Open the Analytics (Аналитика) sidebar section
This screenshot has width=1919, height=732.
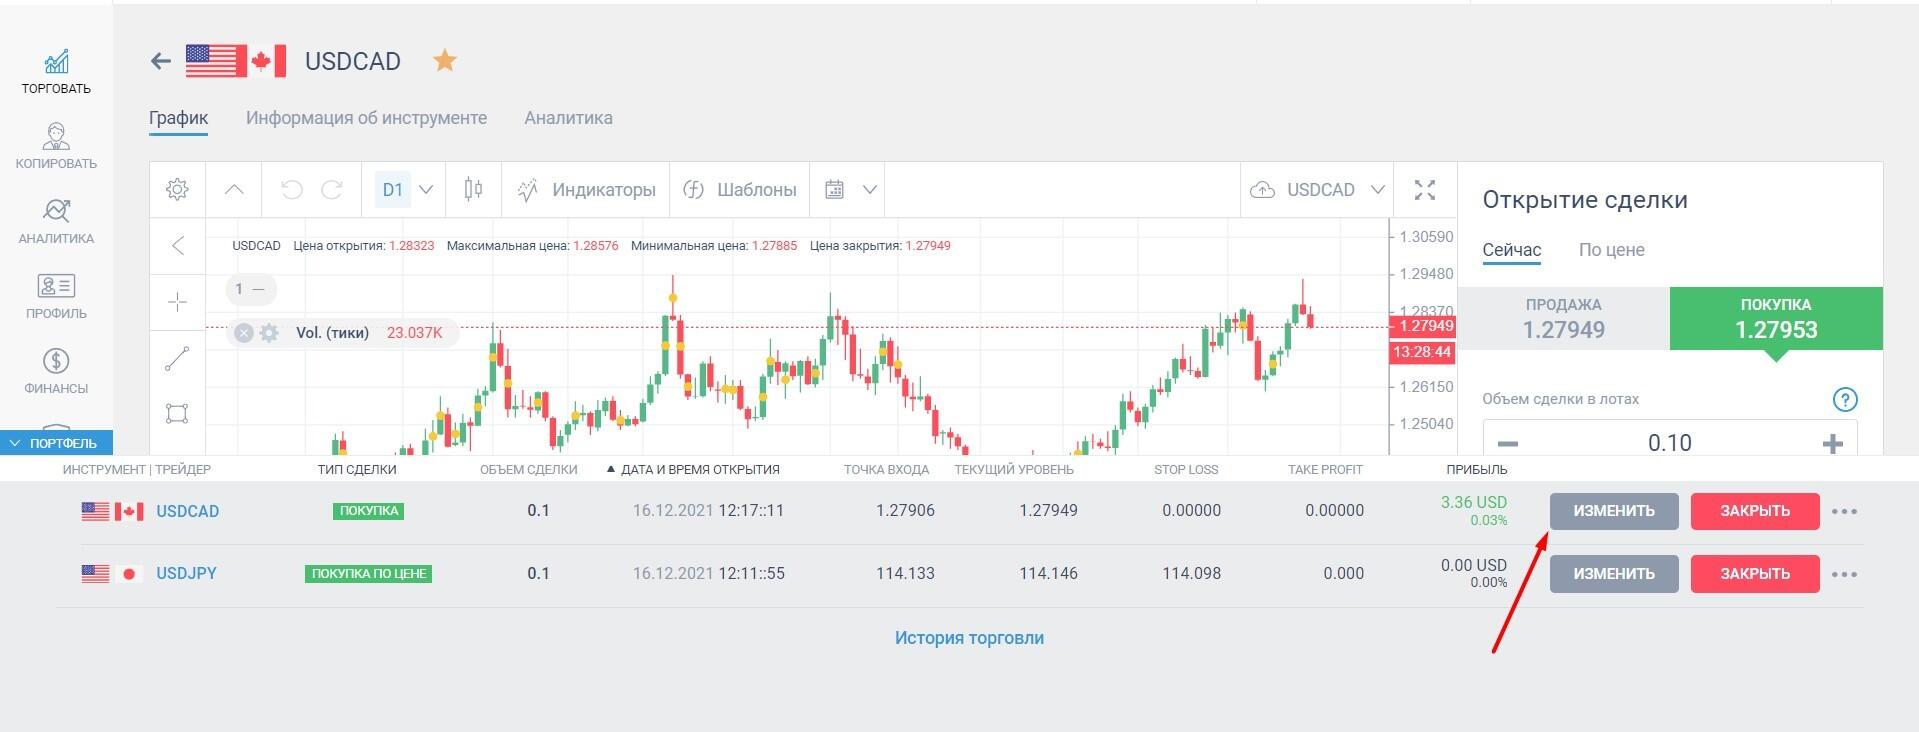56,222
